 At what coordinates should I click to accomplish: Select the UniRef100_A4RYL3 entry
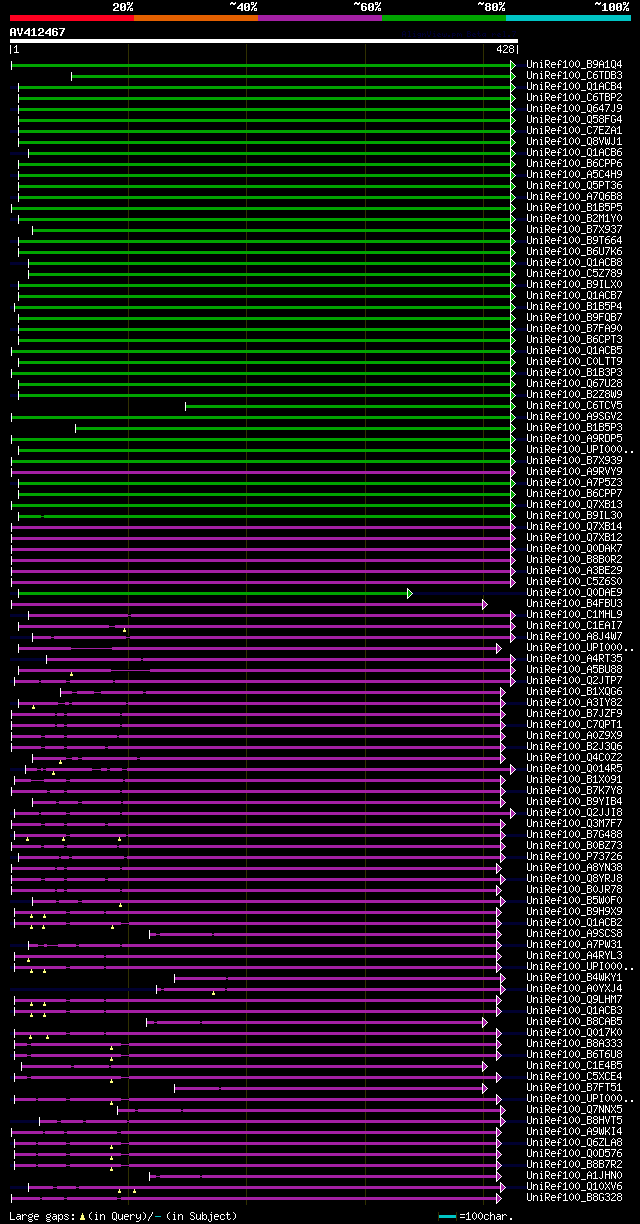click(x=574, y=955)
